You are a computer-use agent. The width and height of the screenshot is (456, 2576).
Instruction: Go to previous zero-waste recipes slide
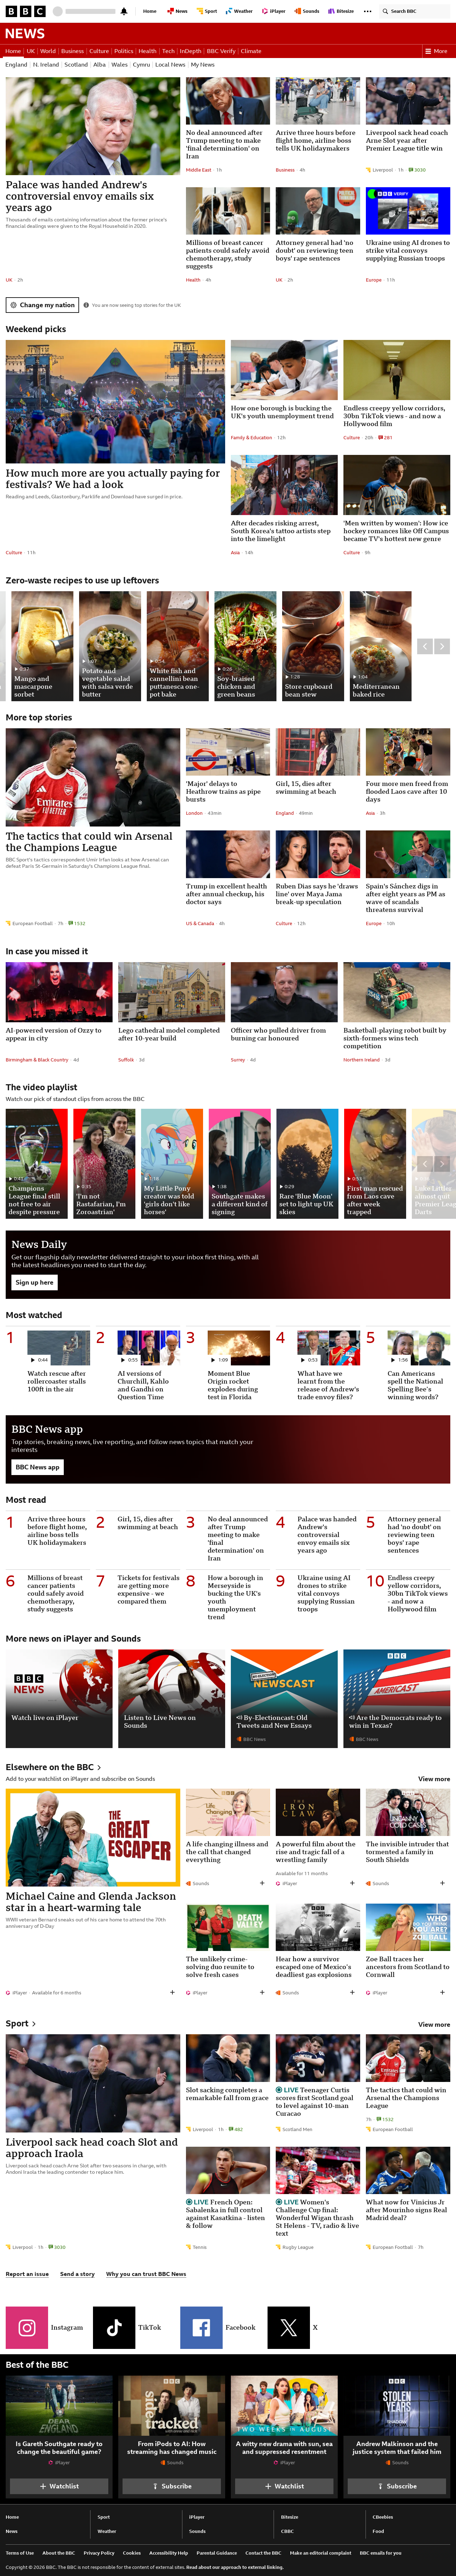(425, 646)
